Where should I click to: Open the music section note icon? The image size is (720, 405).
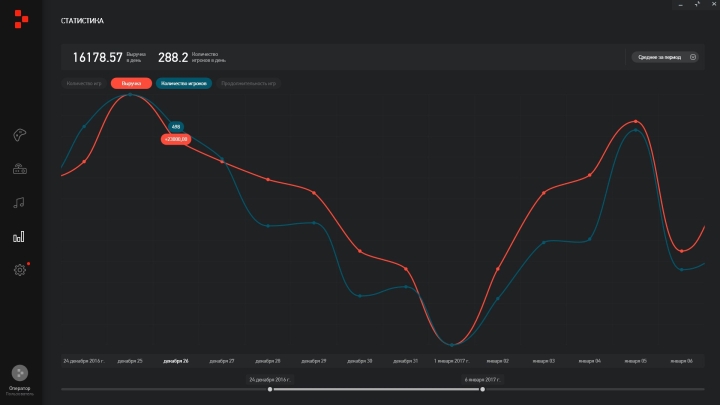coord(19,203)
